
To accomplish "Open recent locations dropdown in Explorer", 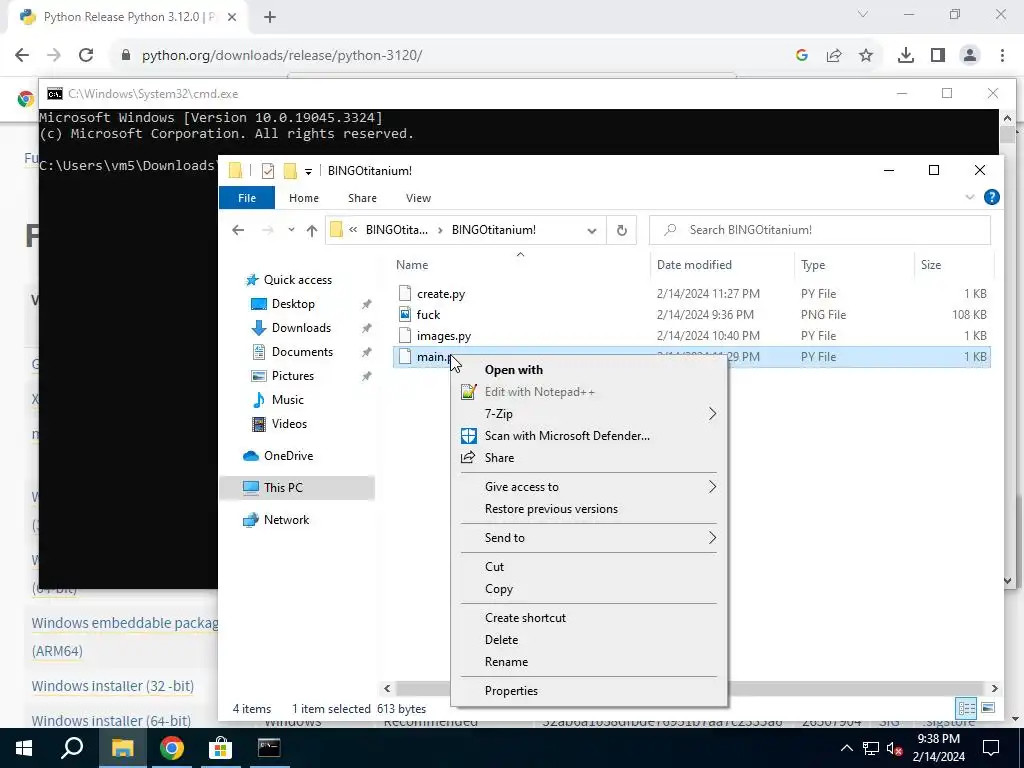I will click(x=291, y=230).
